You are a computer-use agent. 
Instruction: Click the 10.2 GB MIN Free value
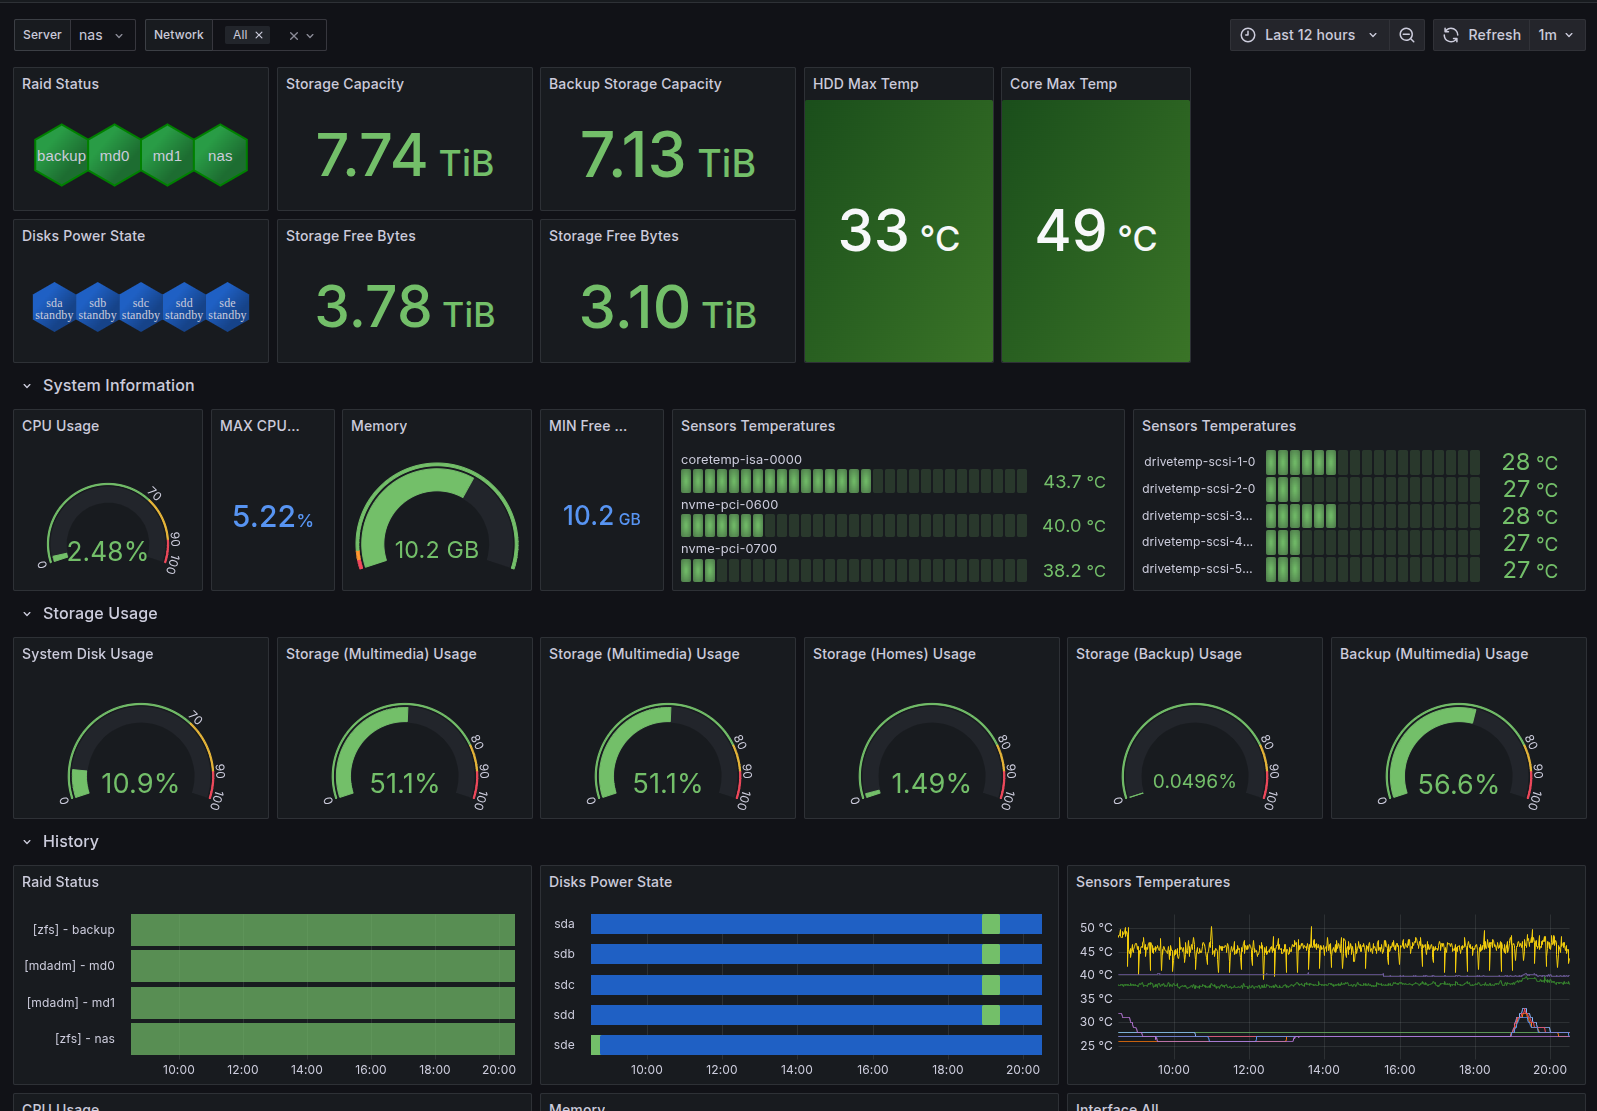tap(601, 516)
